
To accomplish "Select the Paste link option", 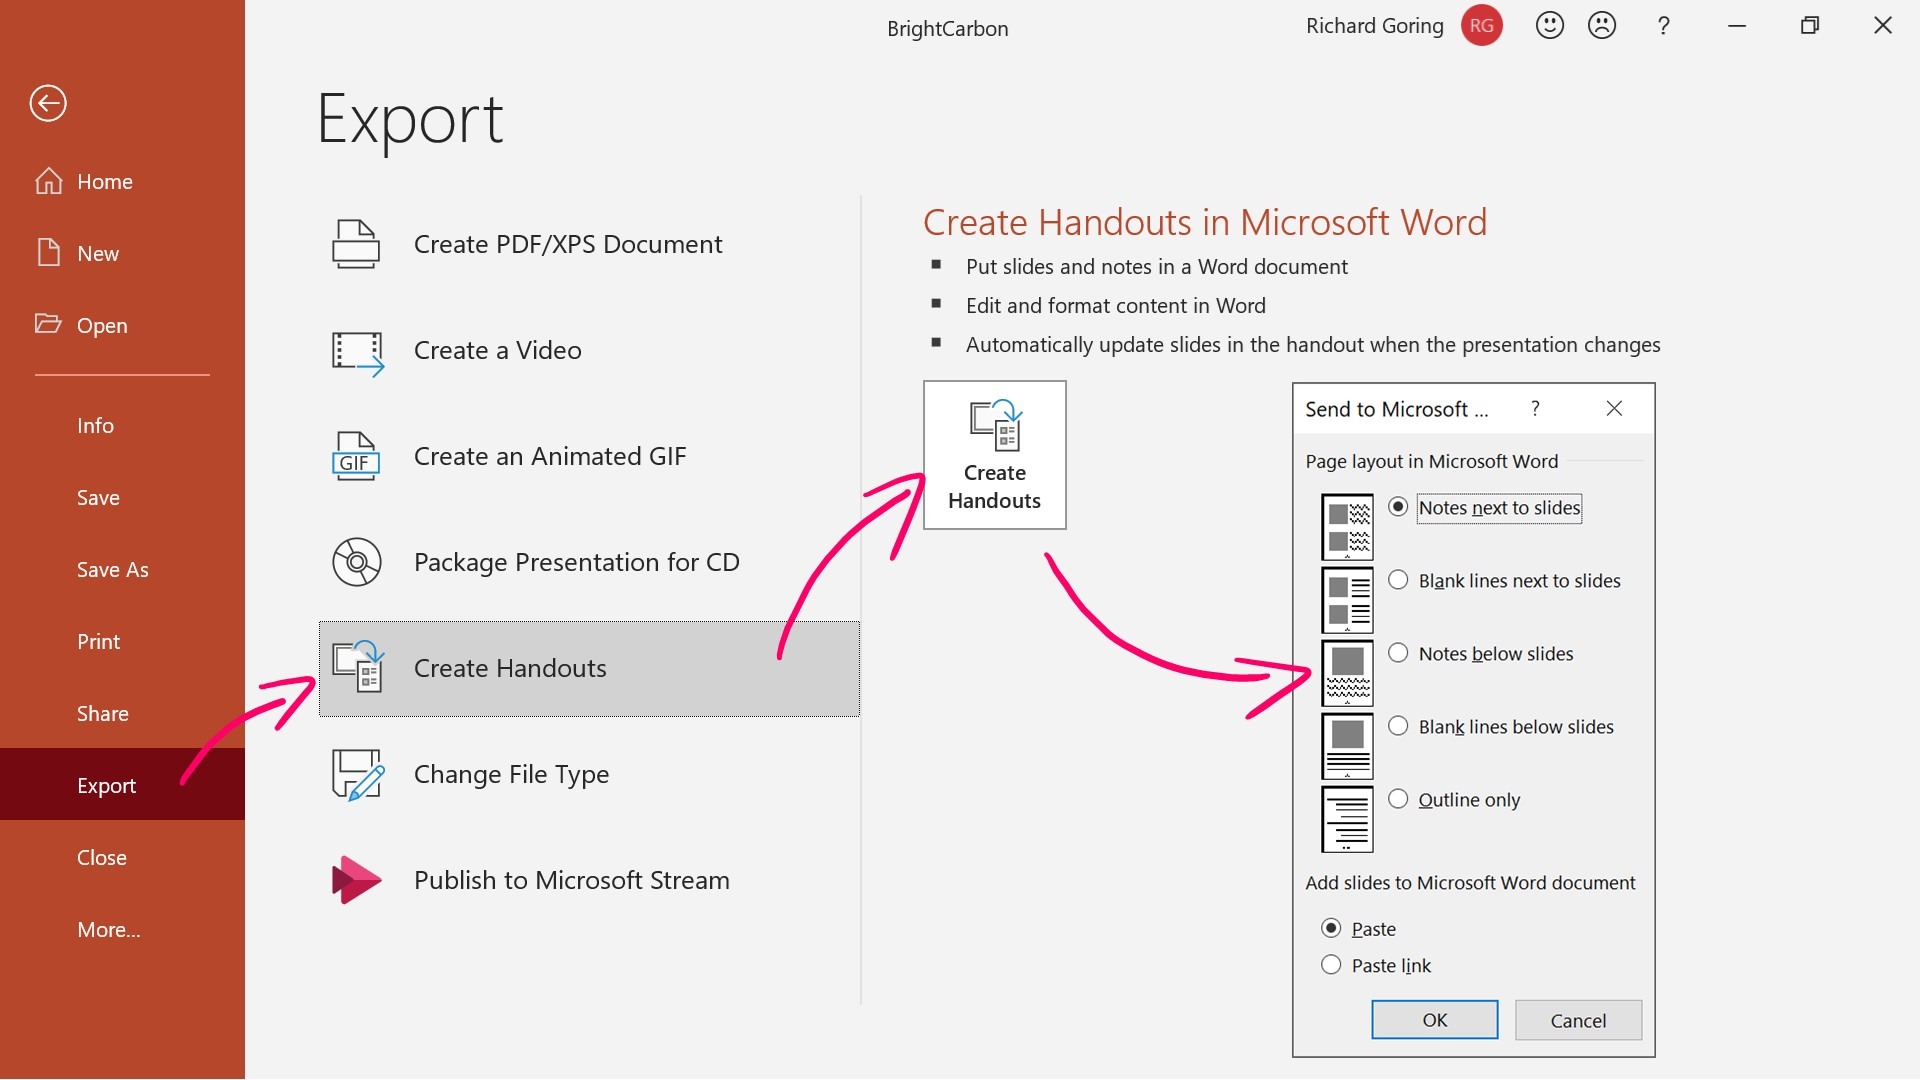I will (x=1331, y=964).
